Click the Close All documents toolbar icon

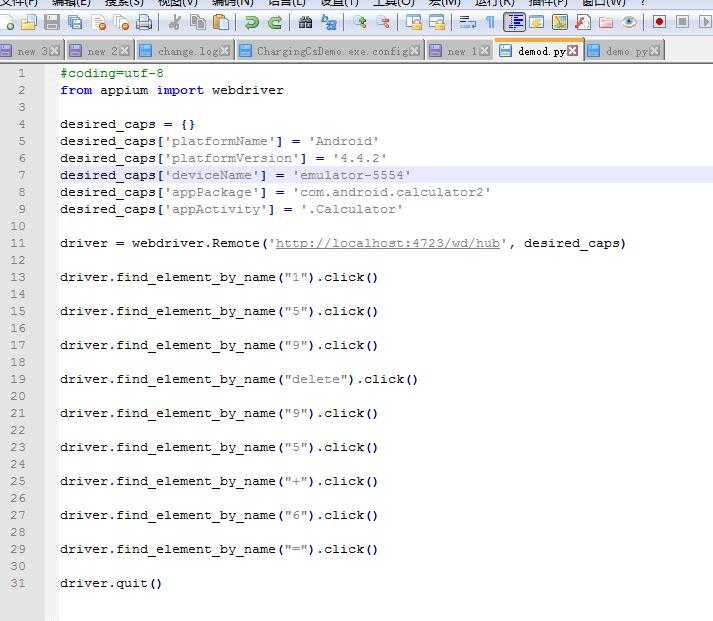[121, 22]
